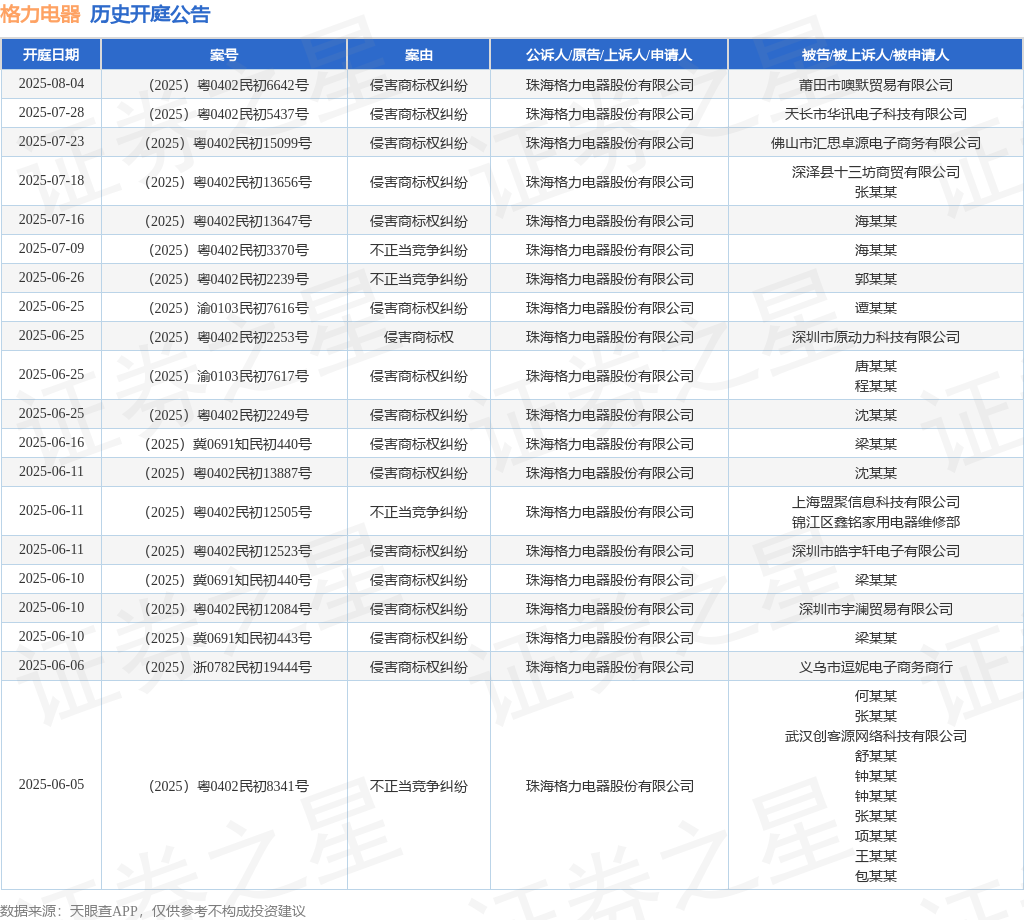This screenshot has width=1024, height=920.
Task: Click defendant 程某某
Action: pyautogui.click(x=875, y=386)
